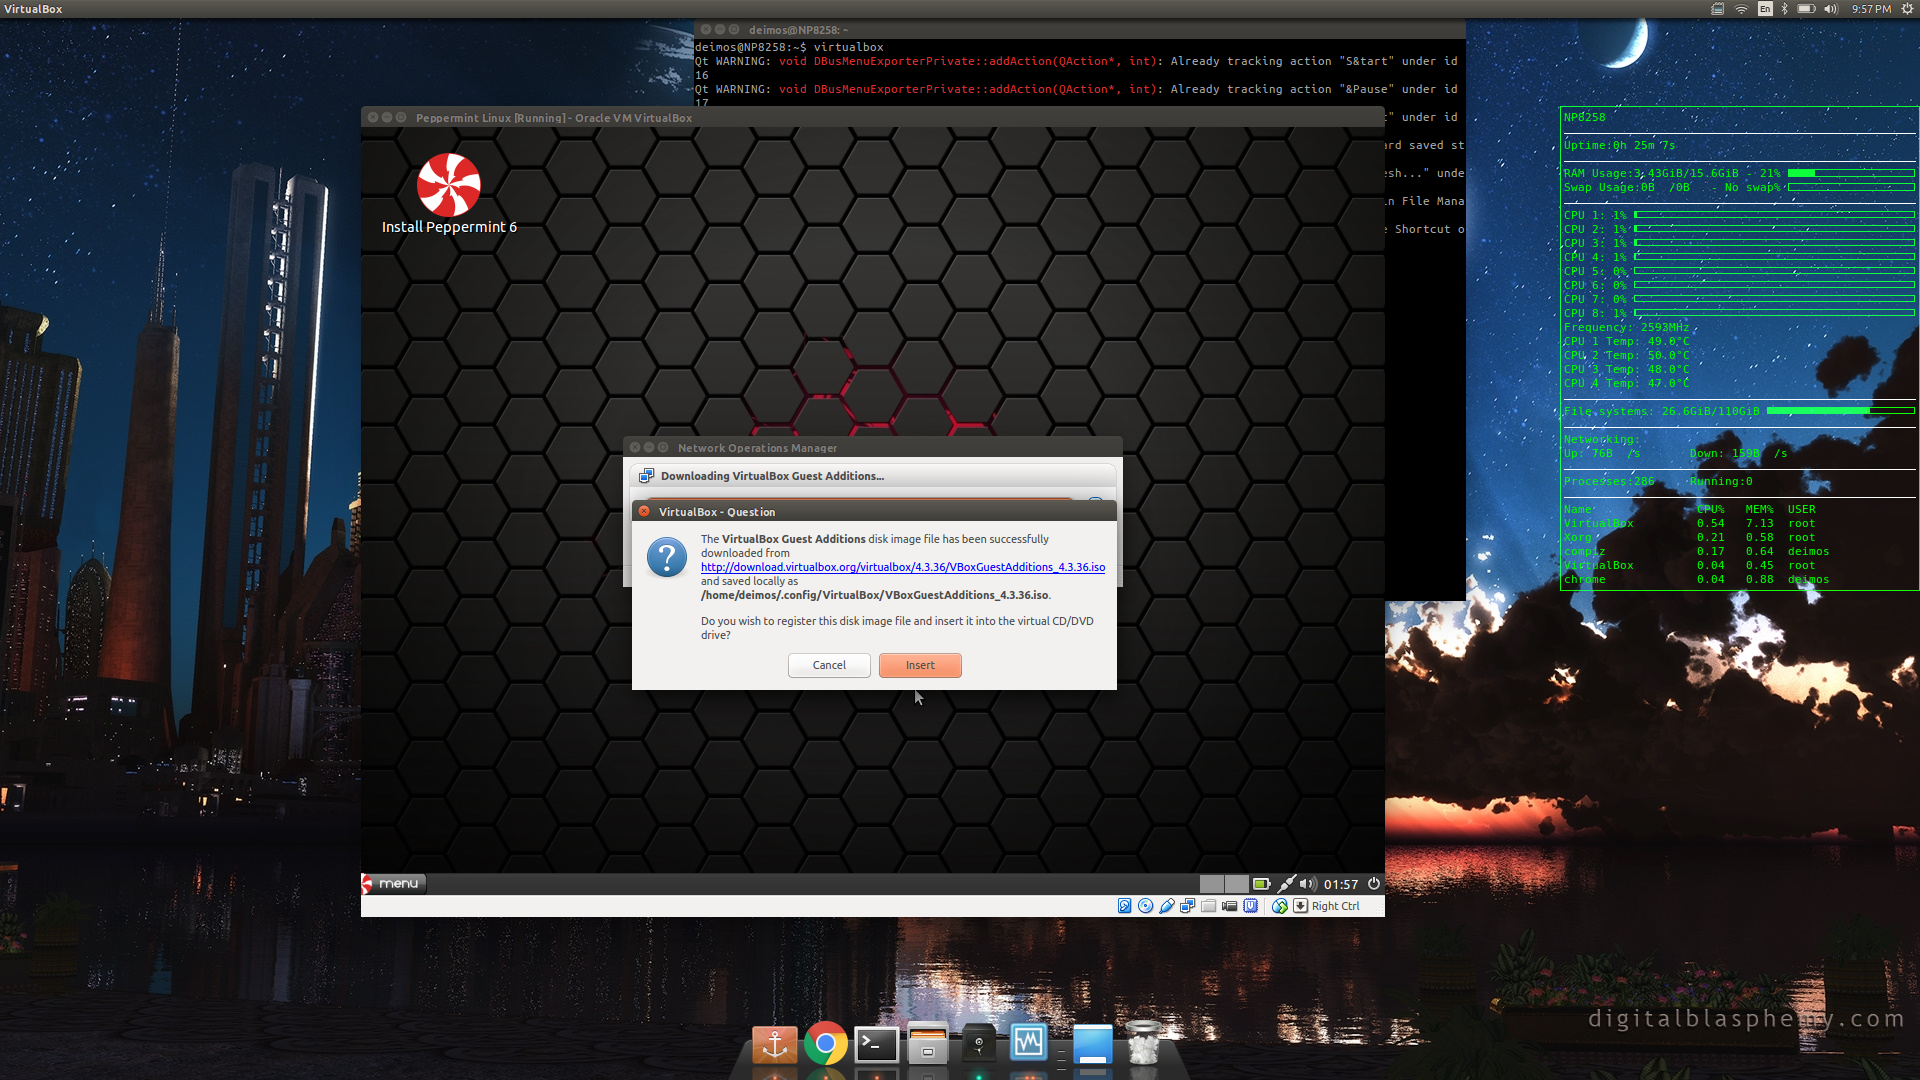Open the VirtualBox menu in top bar

pyautogui.click(x=33, y=9)
